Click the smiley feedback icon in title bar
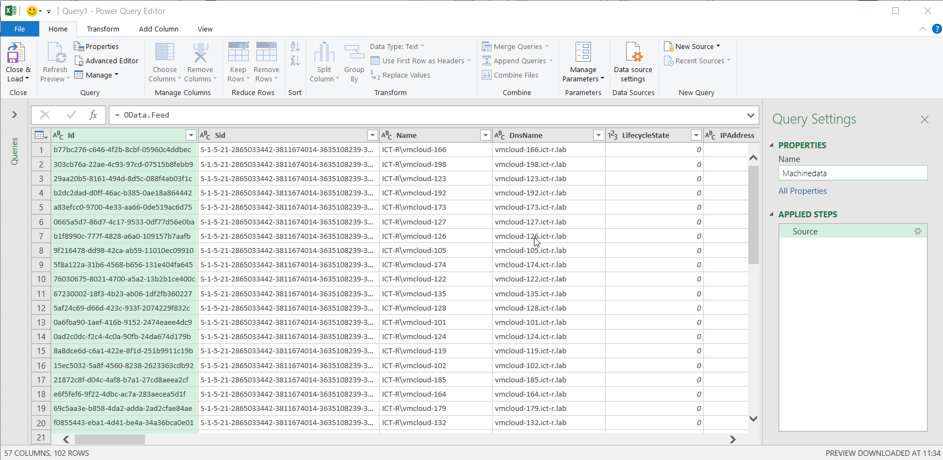The image size is (943, 460). pos(32,11)
